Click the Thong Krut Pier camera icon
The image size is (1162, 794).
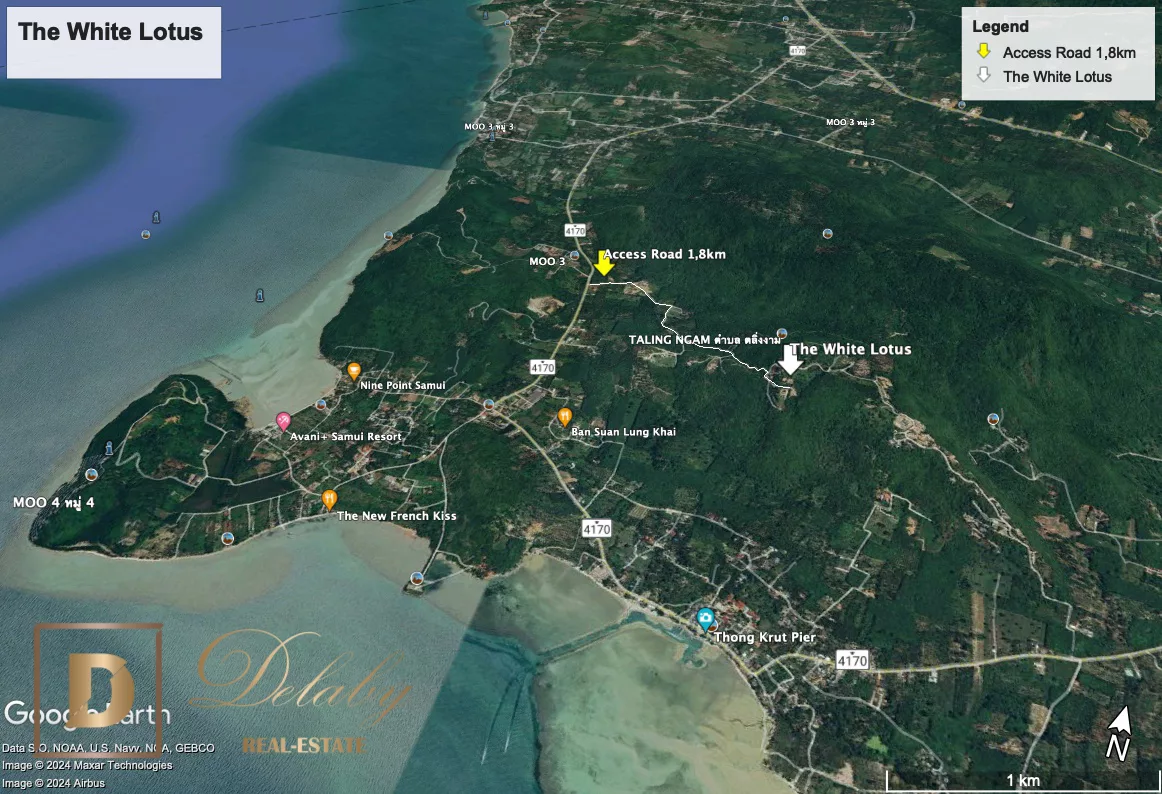706,619
